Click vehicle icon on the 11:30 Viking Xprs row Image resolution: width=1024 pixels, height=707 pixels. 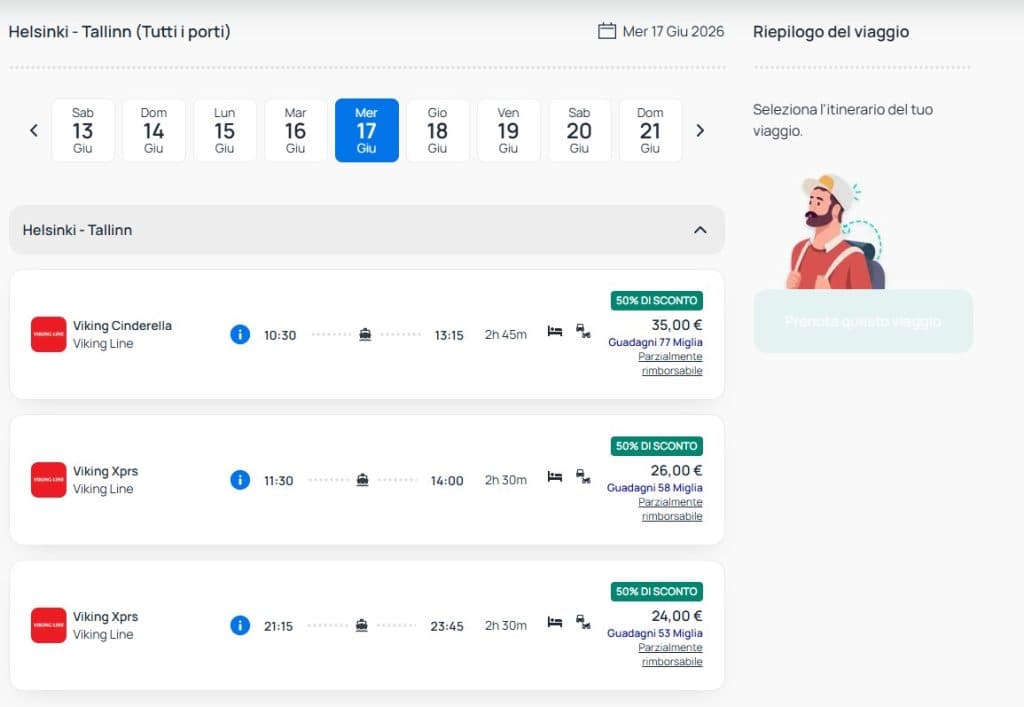coord(583,477)
